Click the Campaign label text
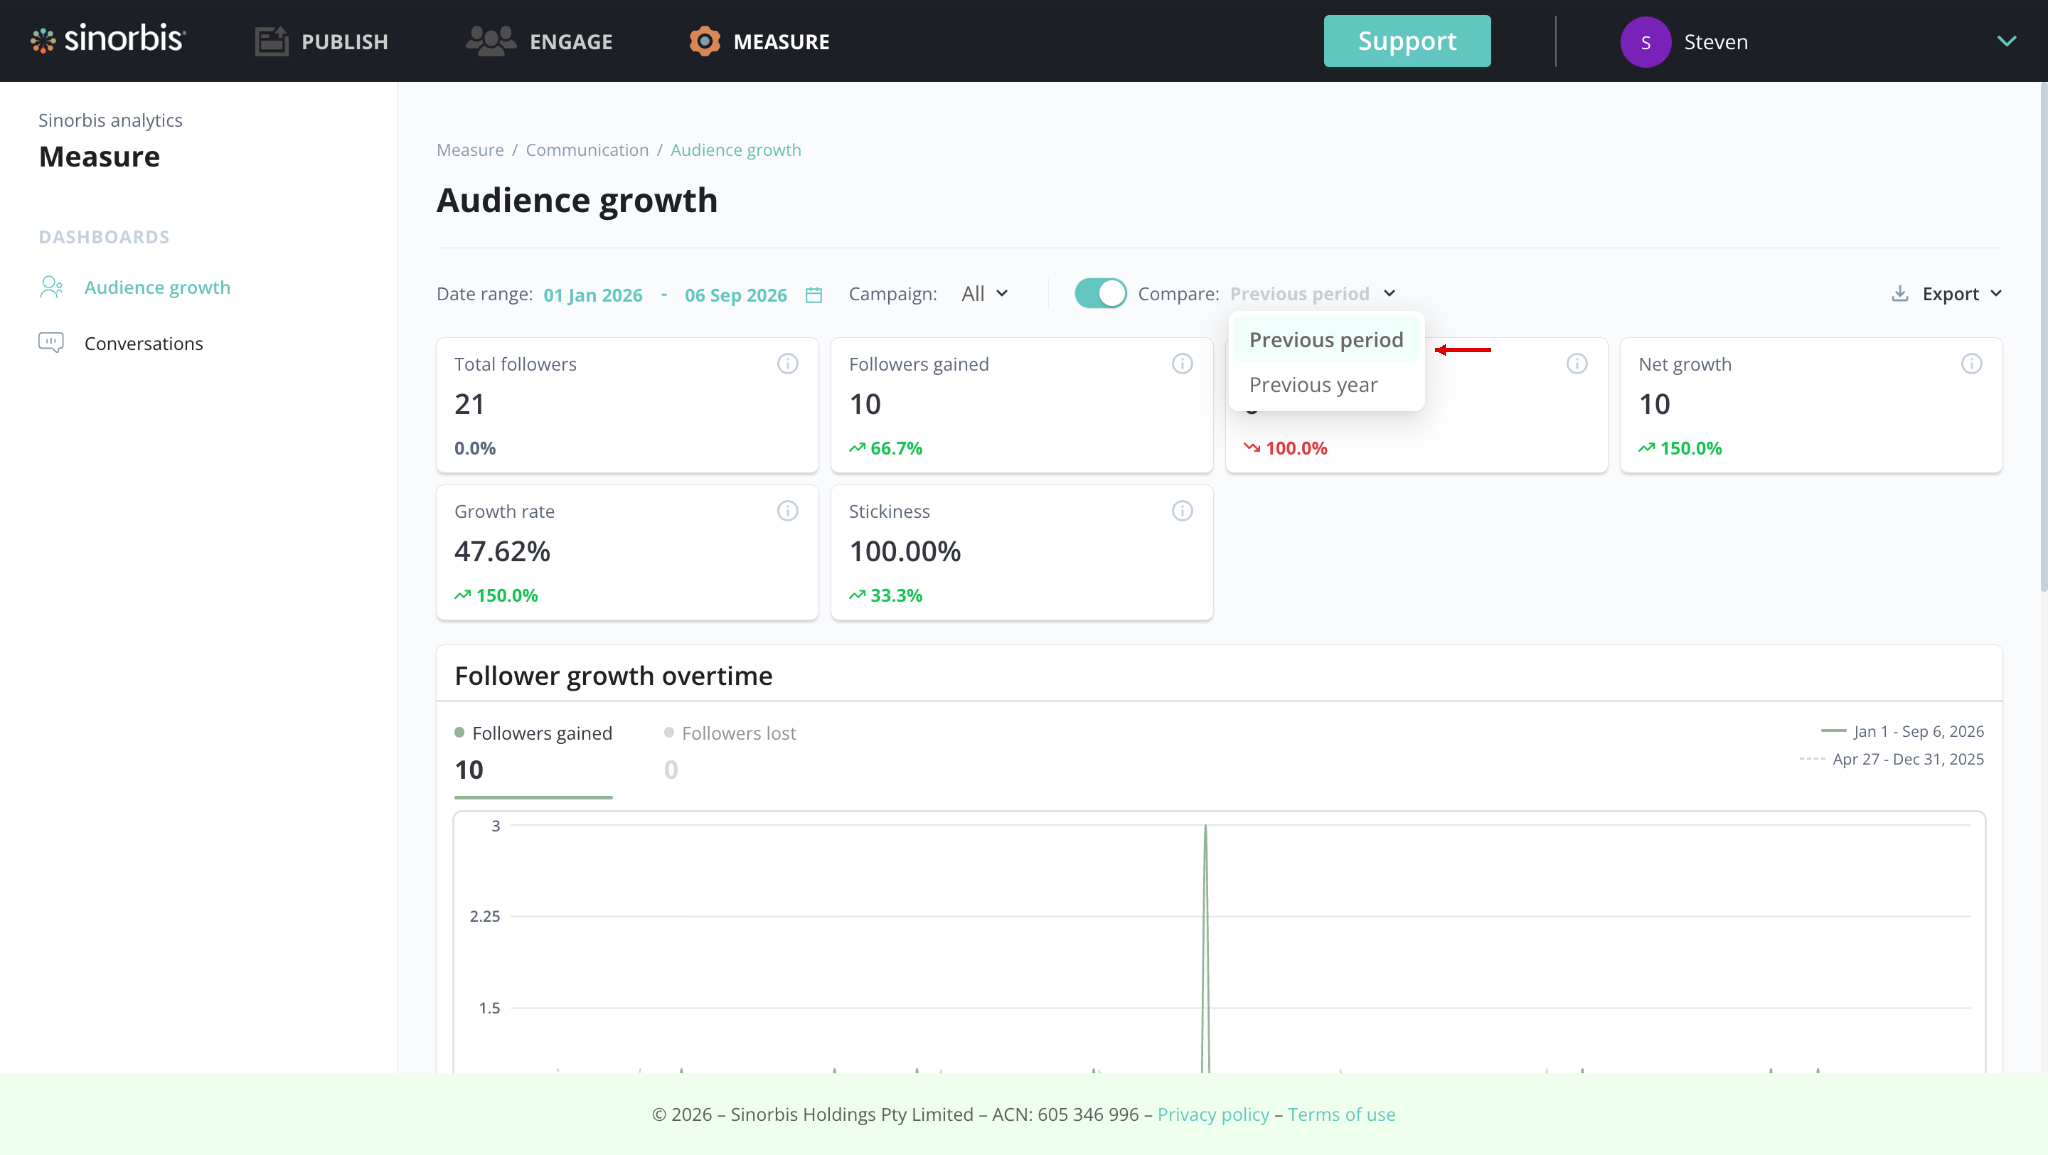The image size is (2048, 1155). click(x=893, y=294)
